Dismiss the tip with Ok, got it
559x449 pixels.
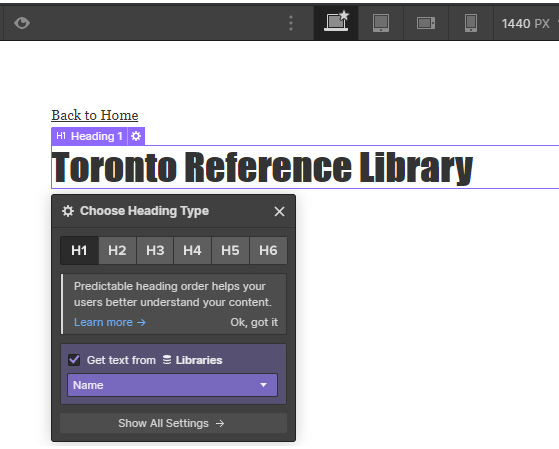pos(254,322)
